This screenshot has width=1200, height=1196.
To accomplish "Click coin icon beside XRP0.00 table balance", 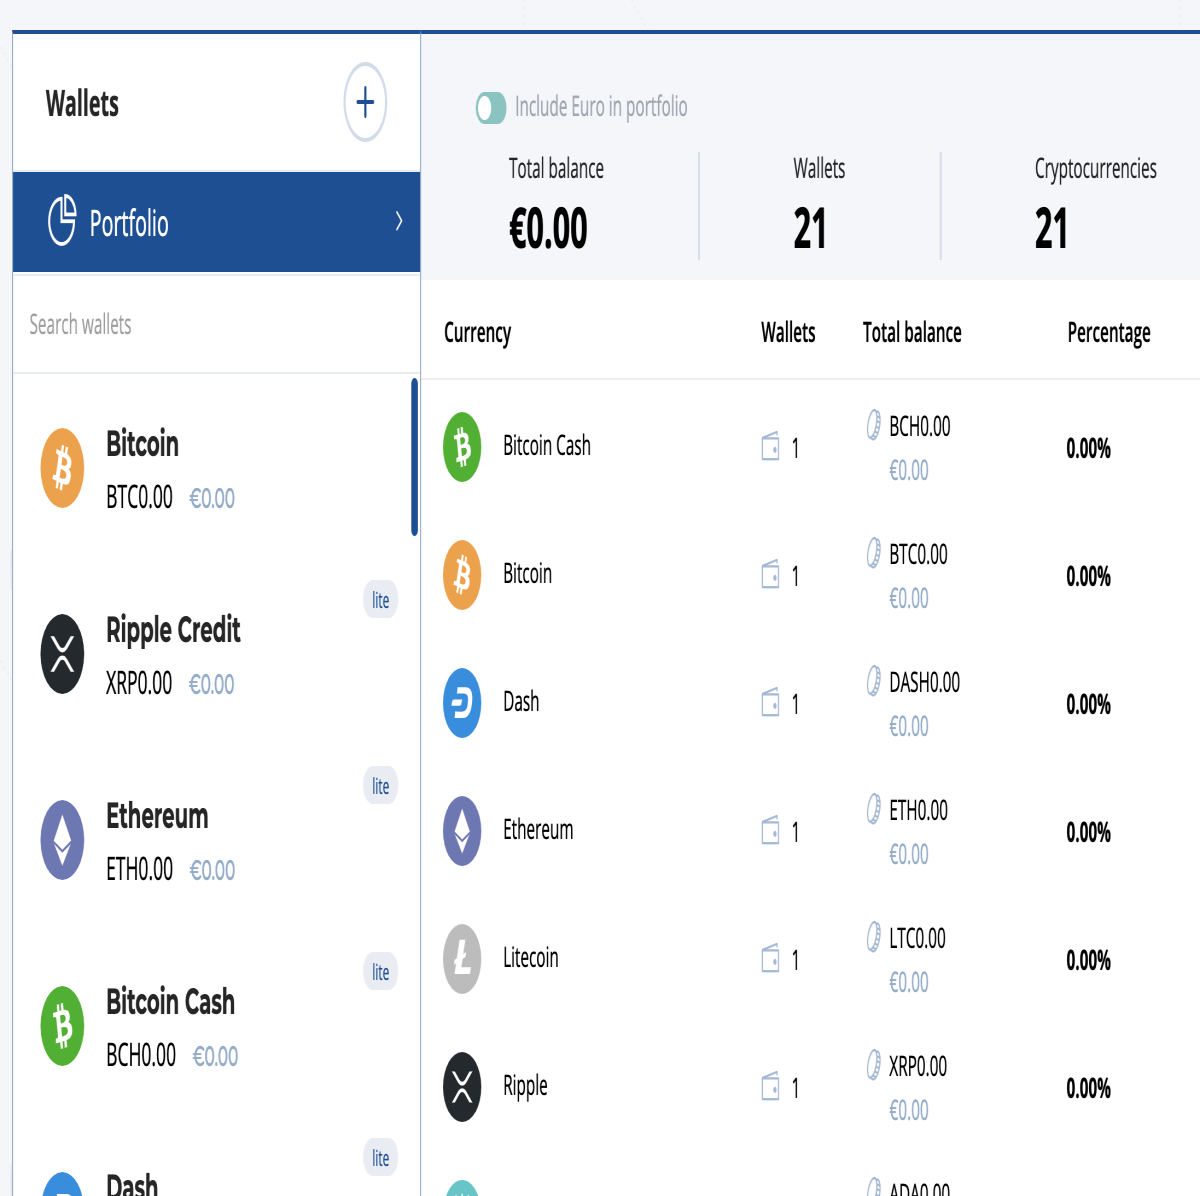I will 873,1065.
